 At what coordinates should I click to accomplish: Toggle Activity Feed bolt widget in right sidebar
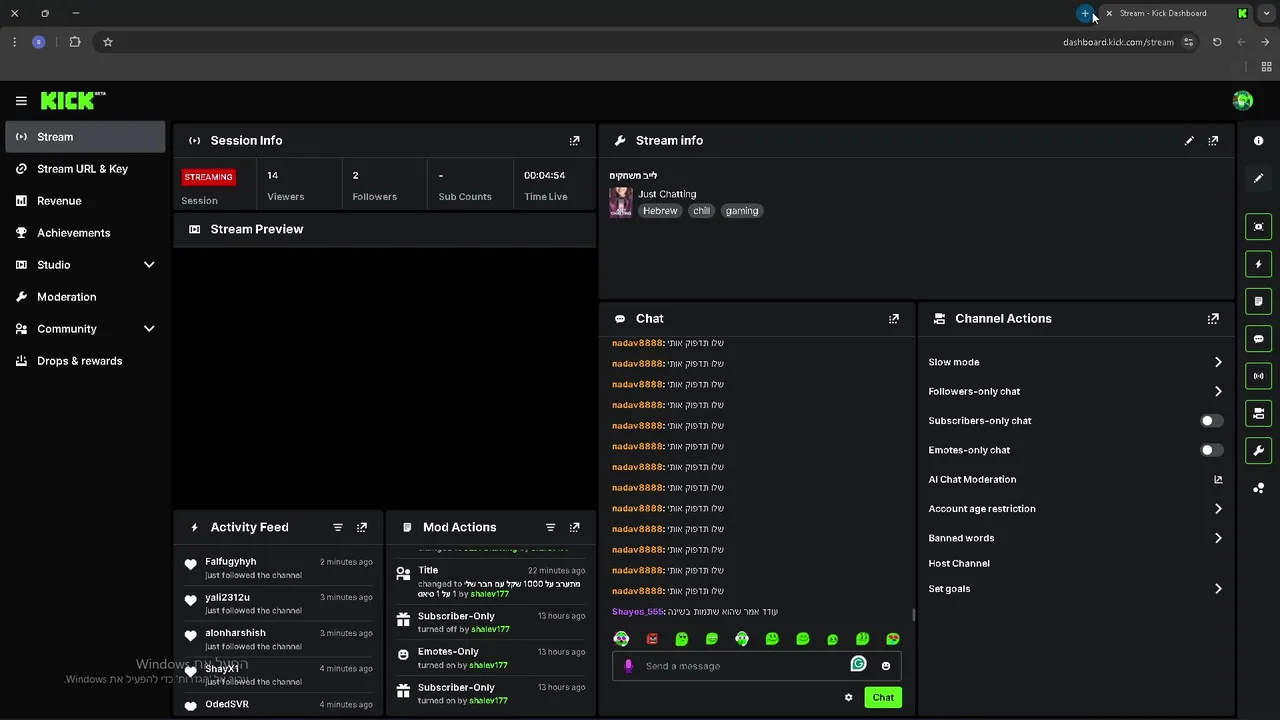point(1259,264)
